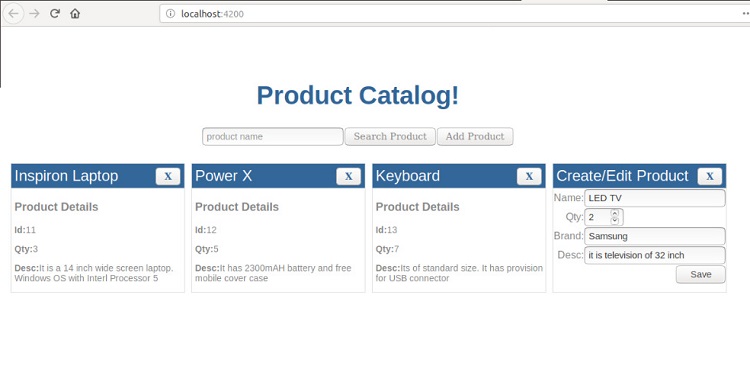Close the Inspiron Laptop card
This screenshot has height=391, width=750.
(168, 176)
